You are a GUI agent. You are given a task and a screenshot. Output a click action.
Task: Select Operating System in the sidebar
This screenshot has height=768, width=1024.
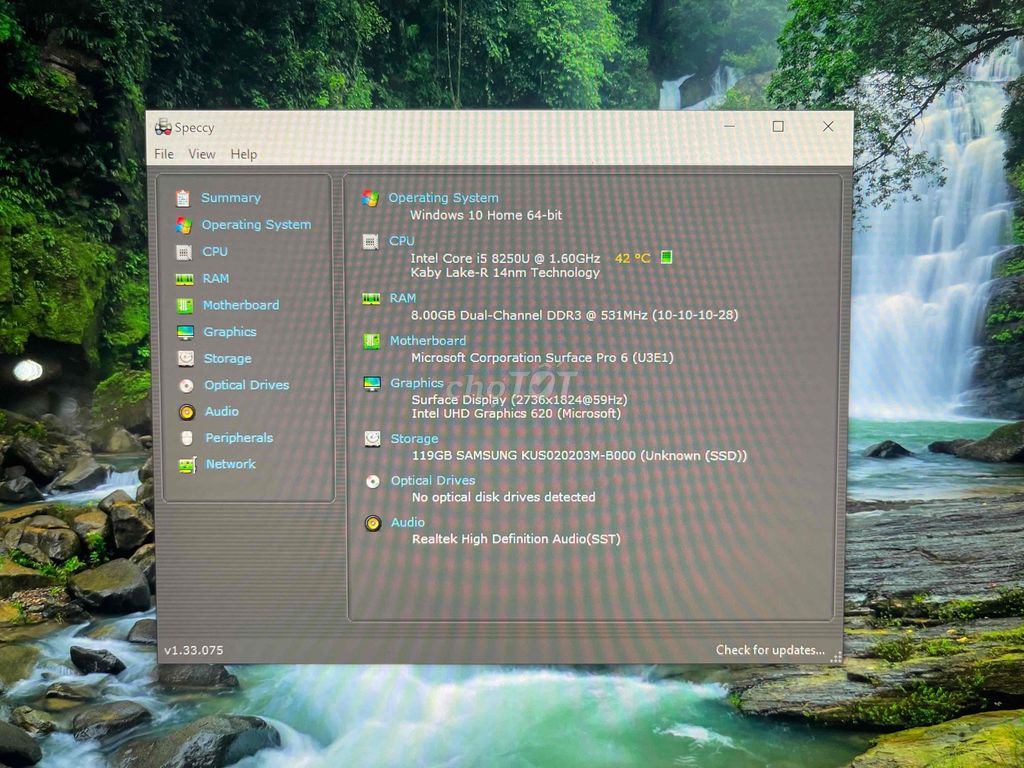click(x=256, y=225)
